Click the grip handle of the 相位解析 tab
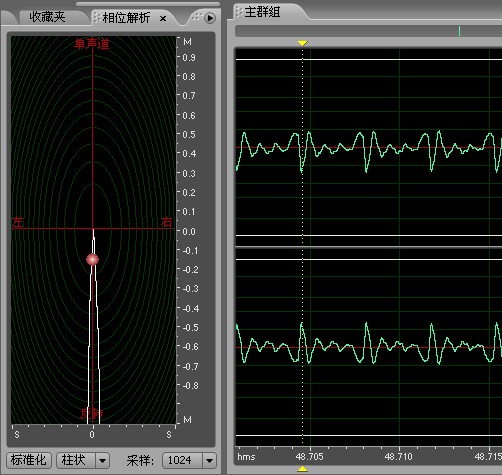 coord(97,18)
